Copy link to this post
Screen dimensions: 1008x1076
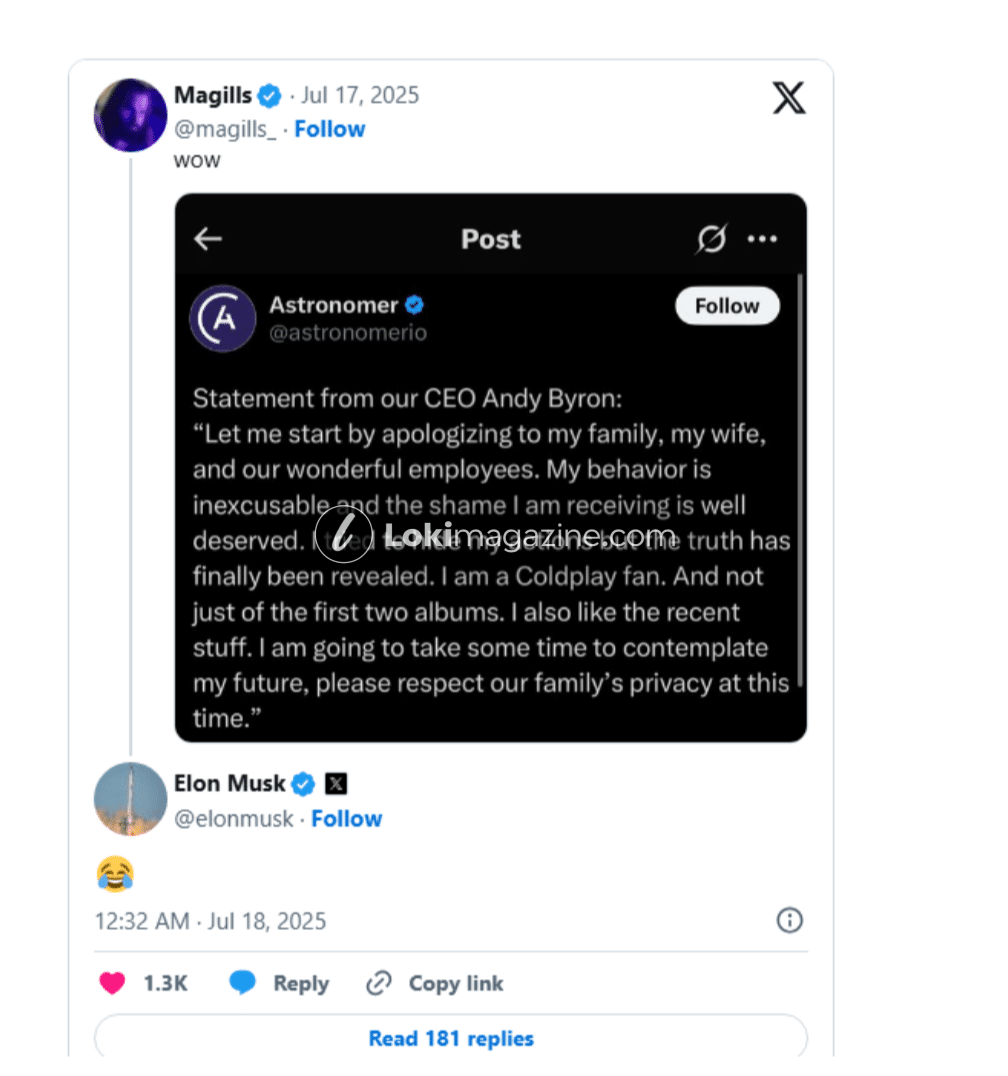435,984
